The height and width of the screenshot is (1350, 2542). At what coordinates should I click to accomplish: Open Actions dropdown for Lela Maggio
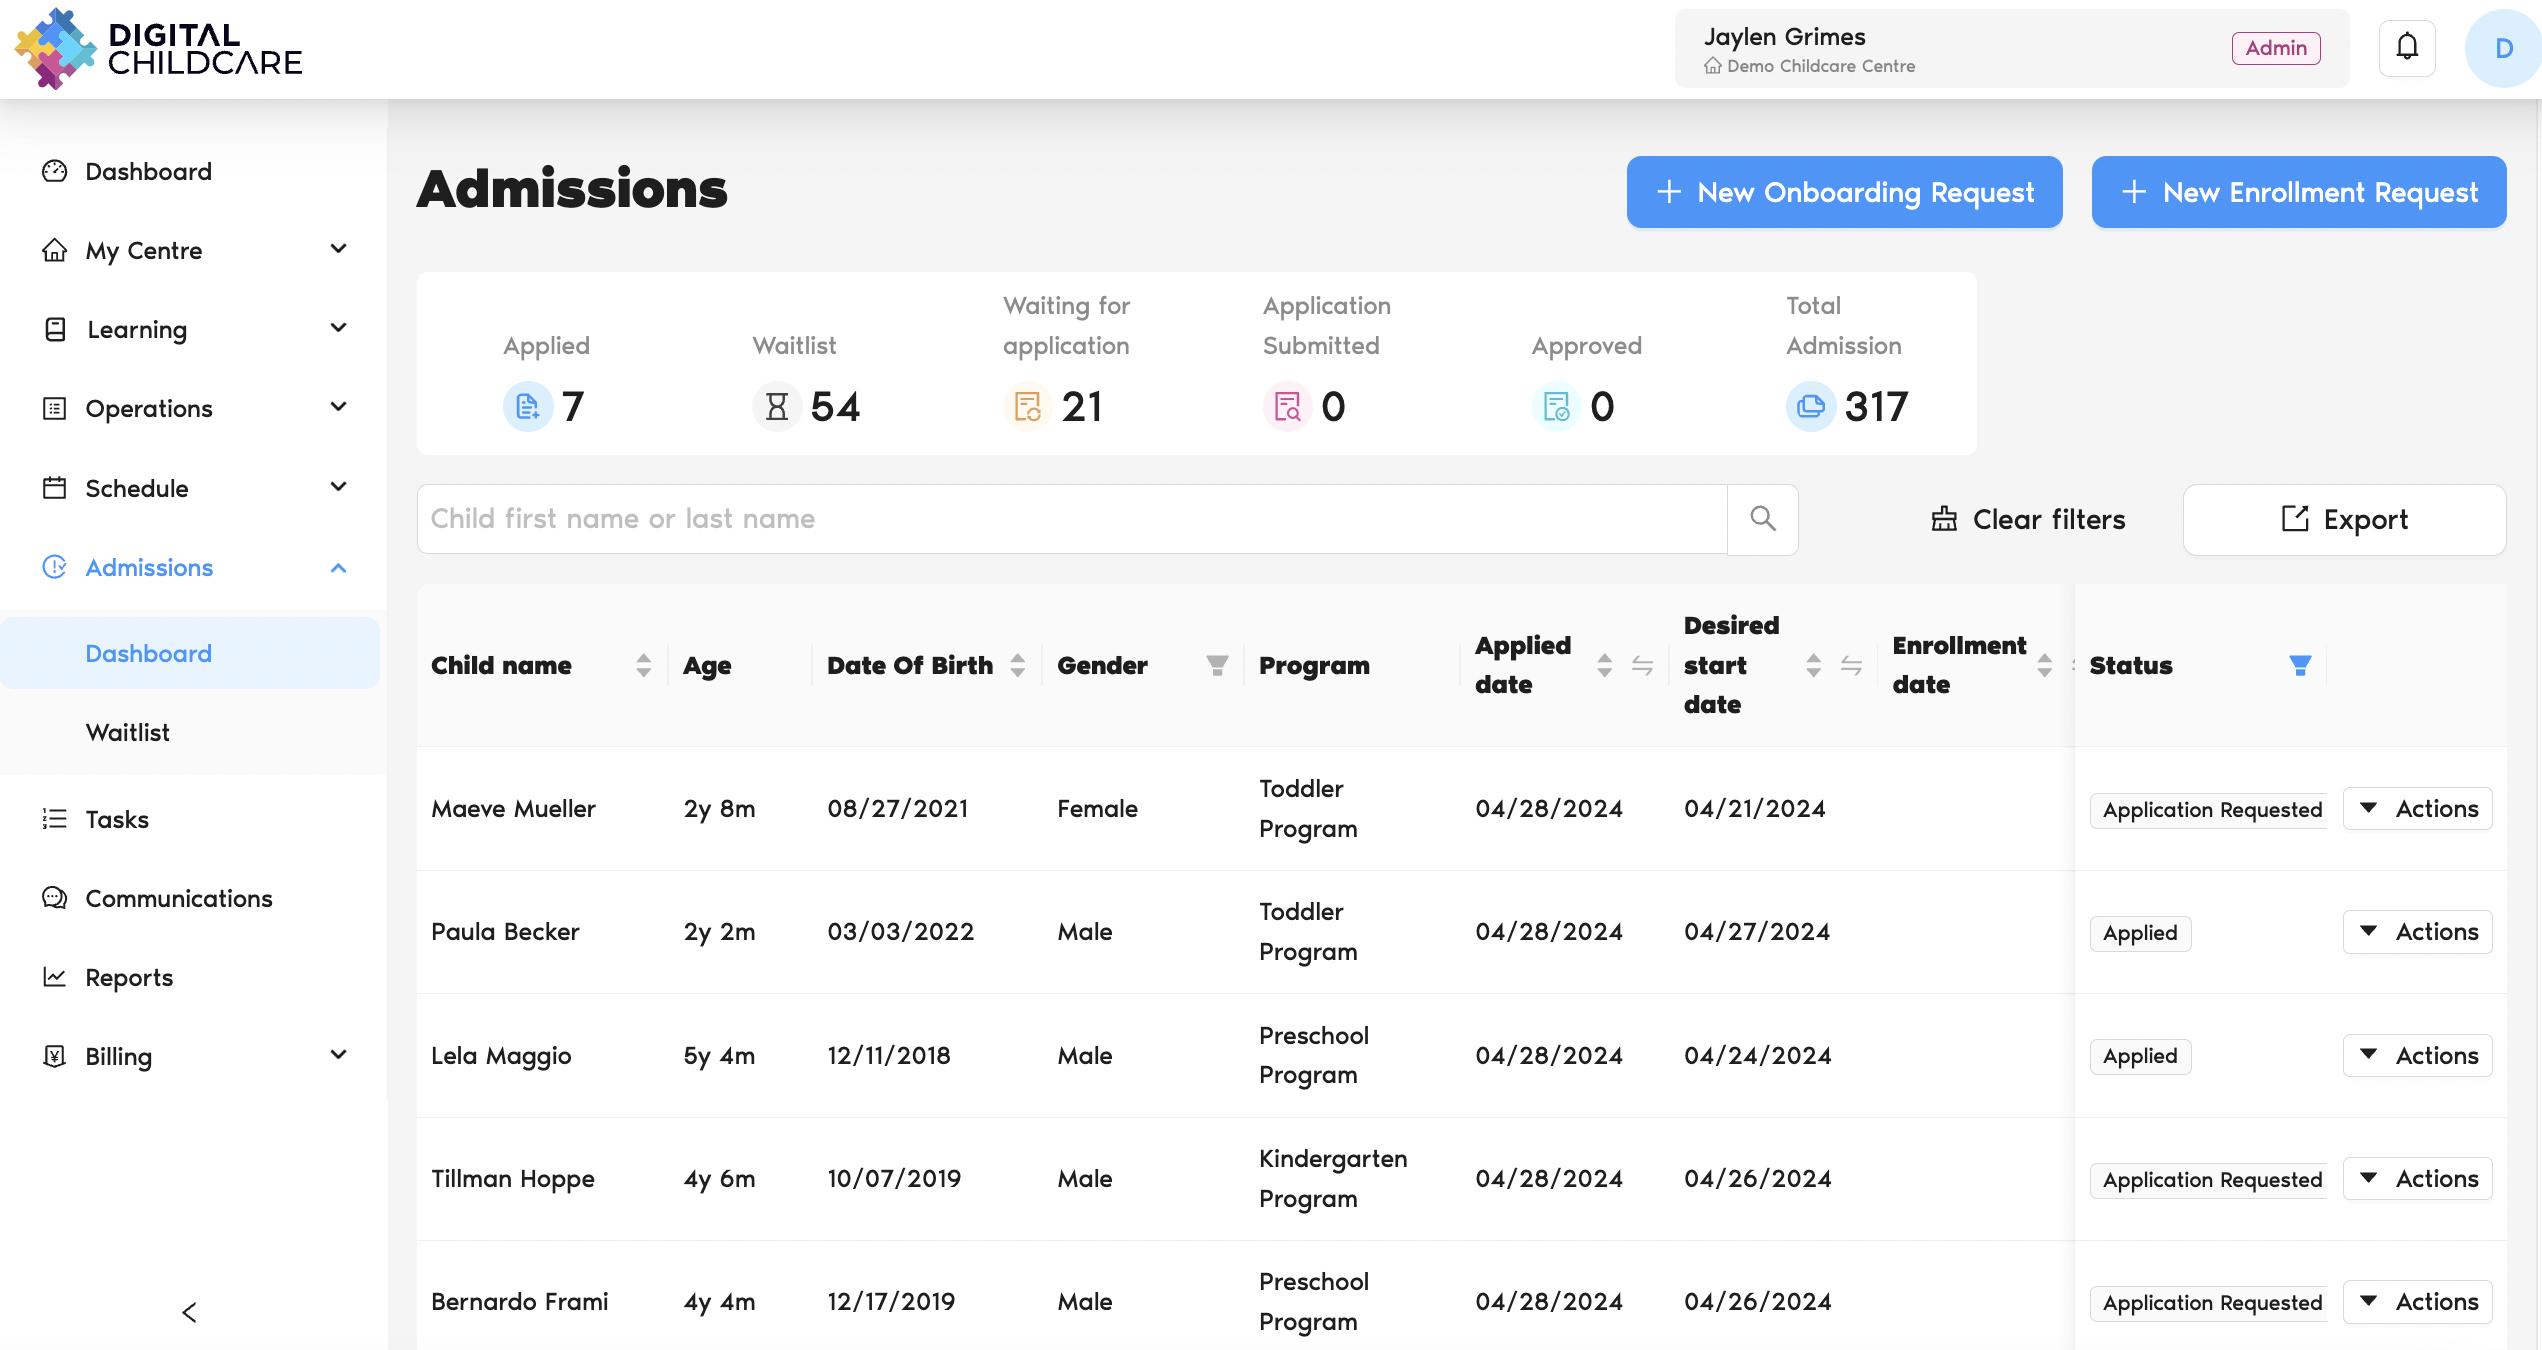2417,1055
